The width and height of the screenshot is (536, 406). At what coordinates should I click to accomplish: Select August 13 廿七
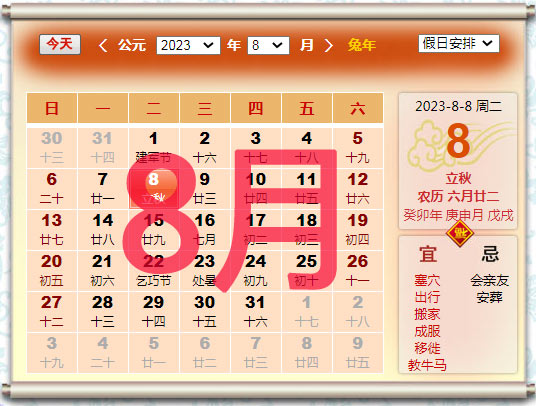[52, 230]
